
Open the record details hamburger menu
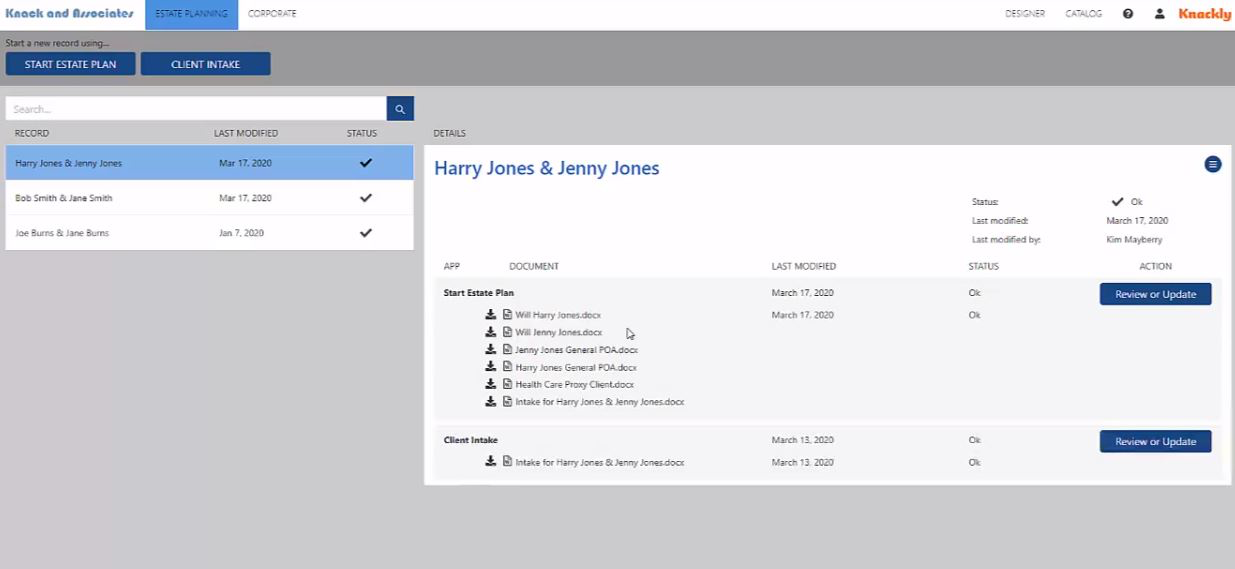1213,164
